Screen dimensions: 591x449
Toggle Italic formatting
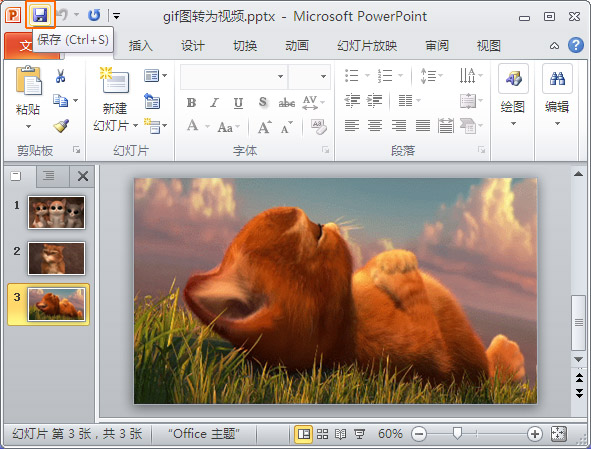(214, 102)
